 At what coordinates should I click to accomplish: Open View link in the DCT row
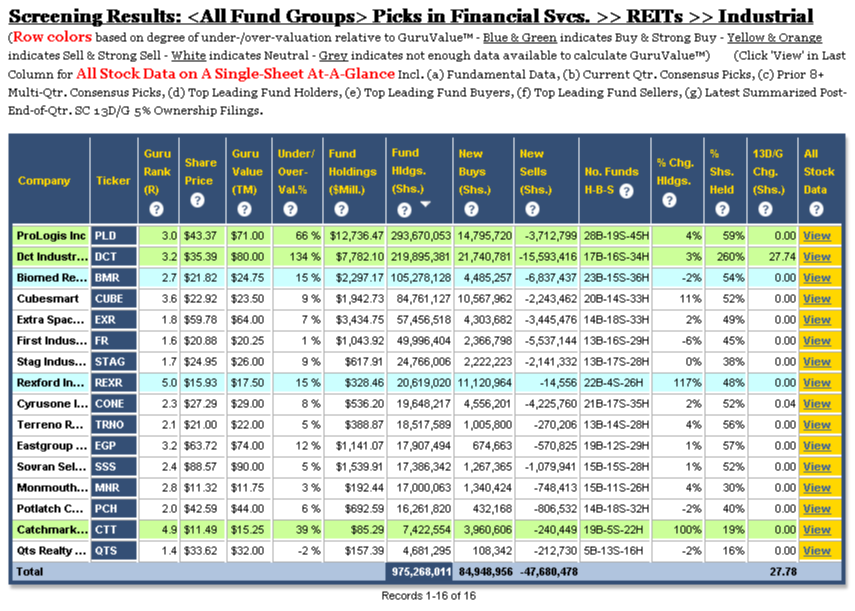click(817, 257)
